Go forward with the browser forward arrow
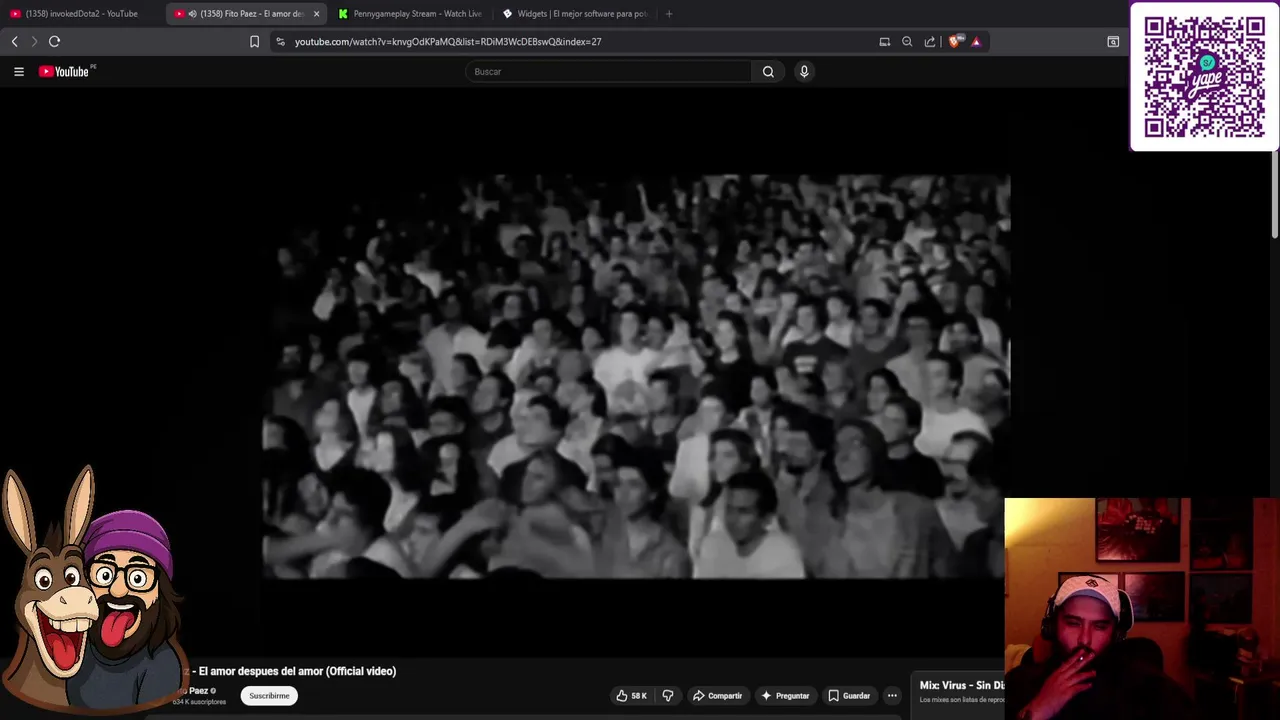1280x720 pixels. point(34,41)
